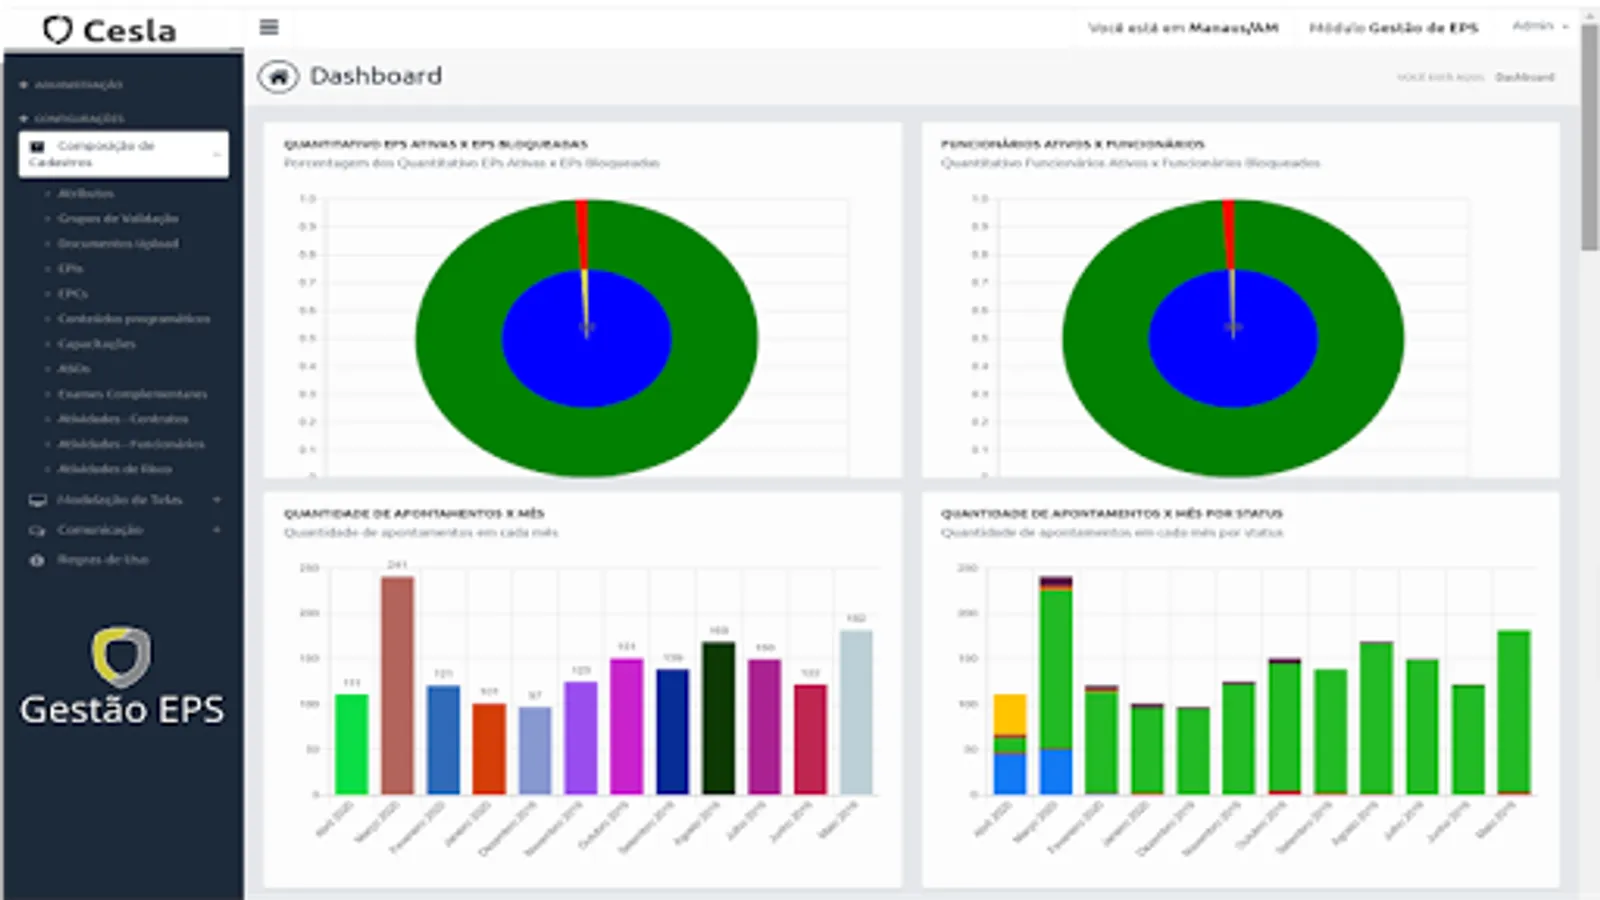This screenshot has width=1600, height=900.
Task: Open the Admin user dropdown
Action: (1540, 26)
